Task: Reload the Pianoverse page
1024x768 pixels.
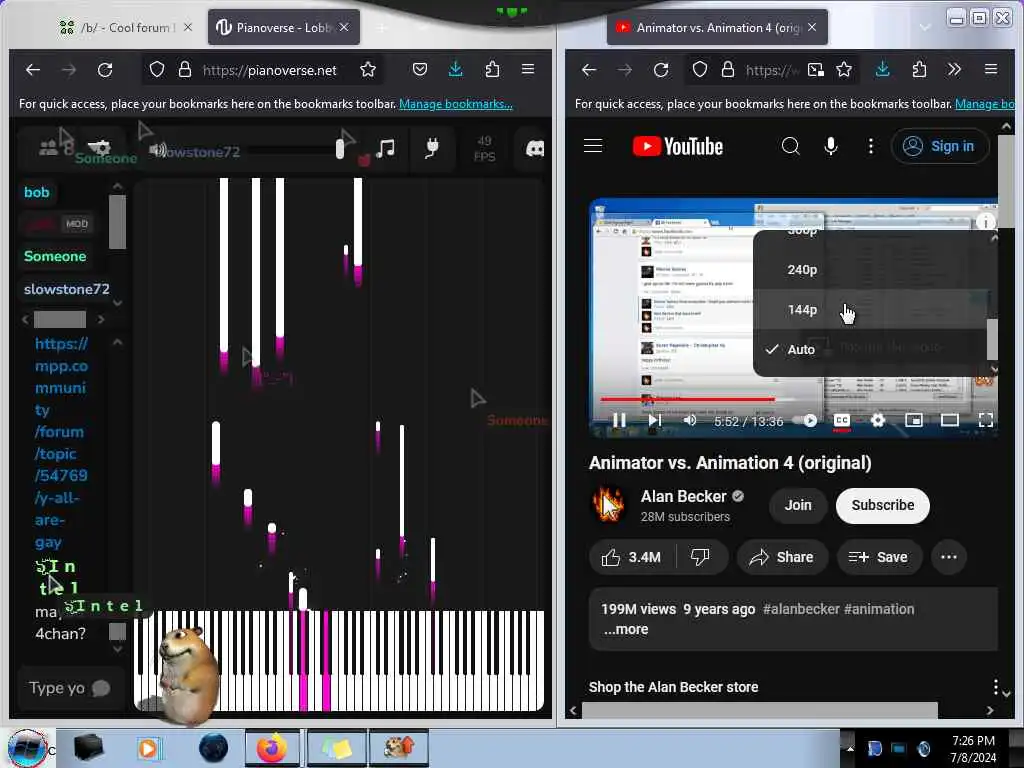Action: point(105,70)
